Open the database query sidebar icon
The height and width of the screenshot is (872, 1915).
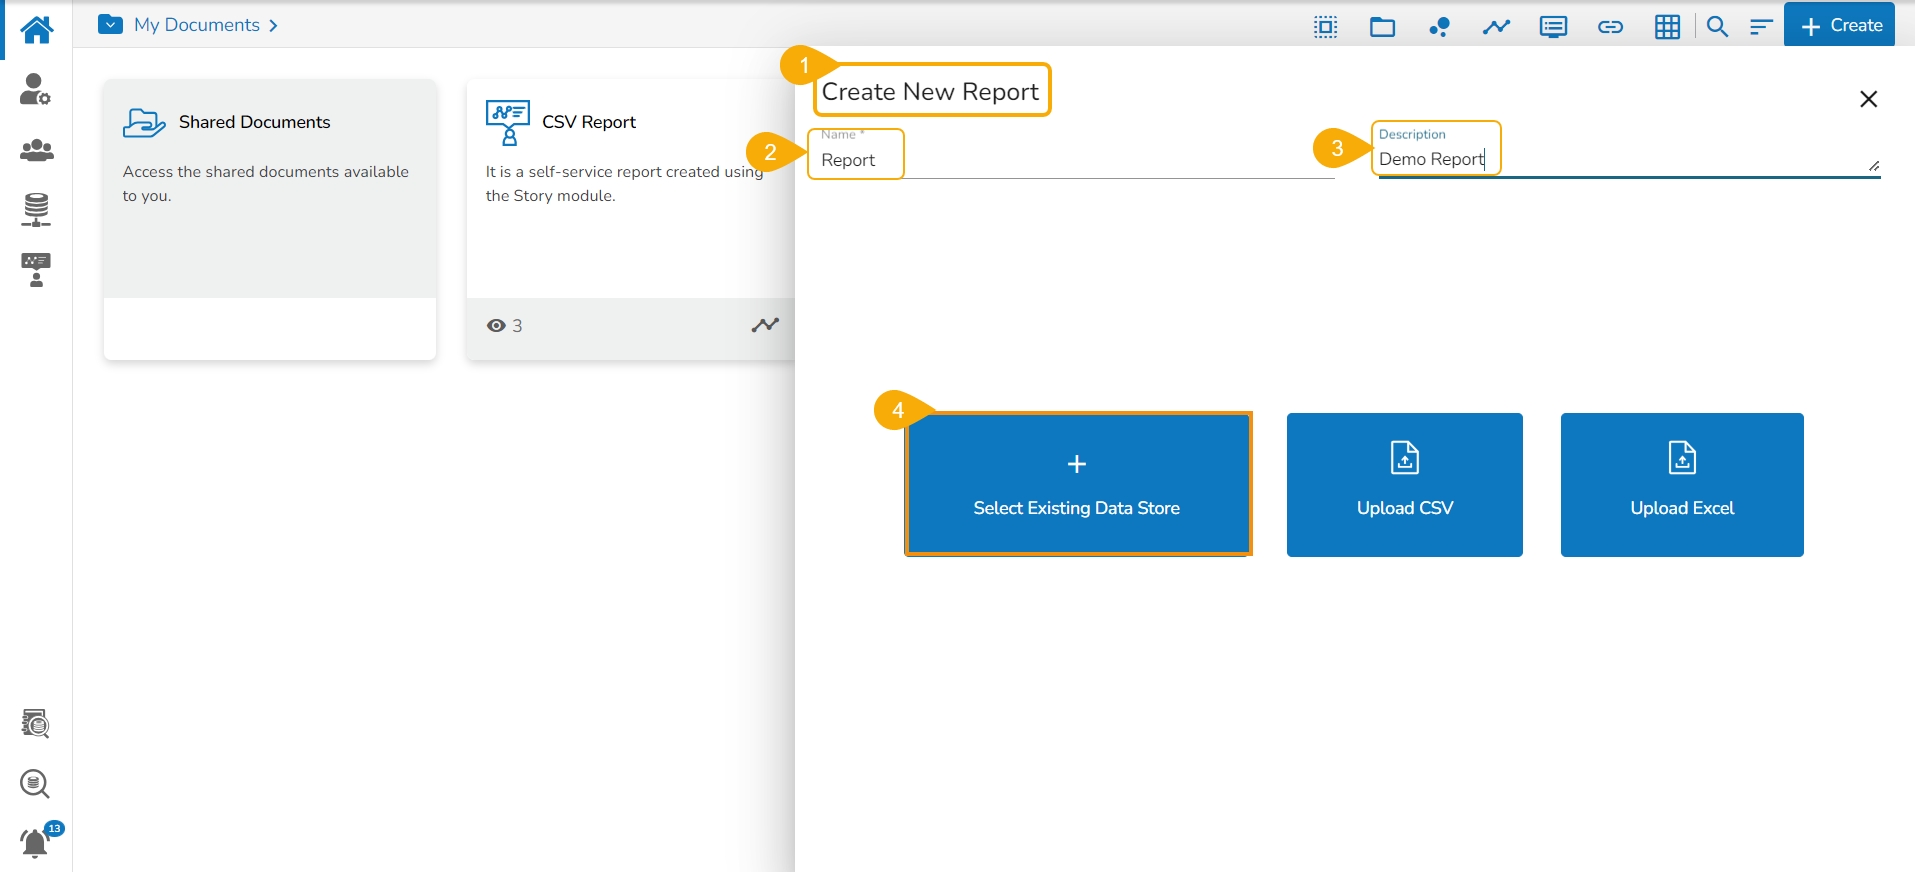[35, 783]
